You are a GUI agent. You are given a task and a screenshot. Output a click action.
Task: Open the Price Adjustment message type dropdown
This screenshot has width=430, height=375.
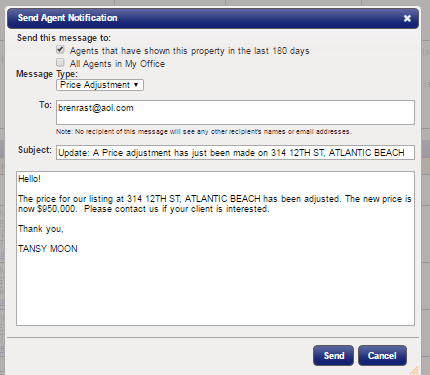tap(100, 85)
